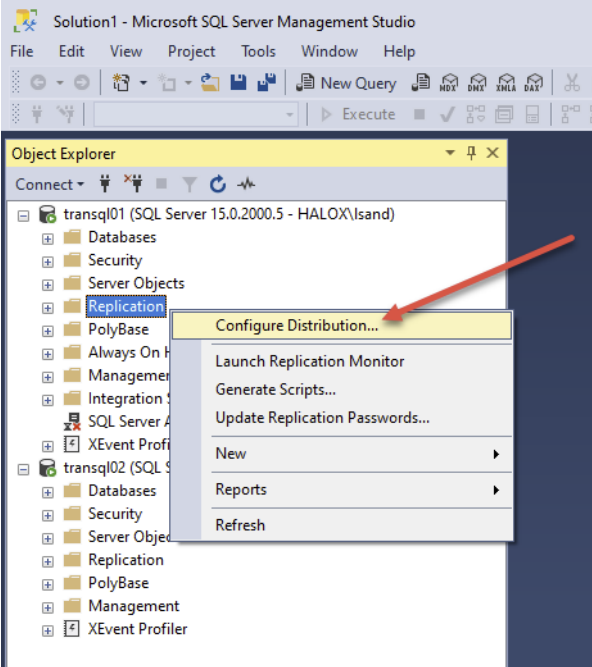Image resolution: width=592 pixels, height=667 pixels.
Task: Open the Window menu
Action: coord(330,51)
